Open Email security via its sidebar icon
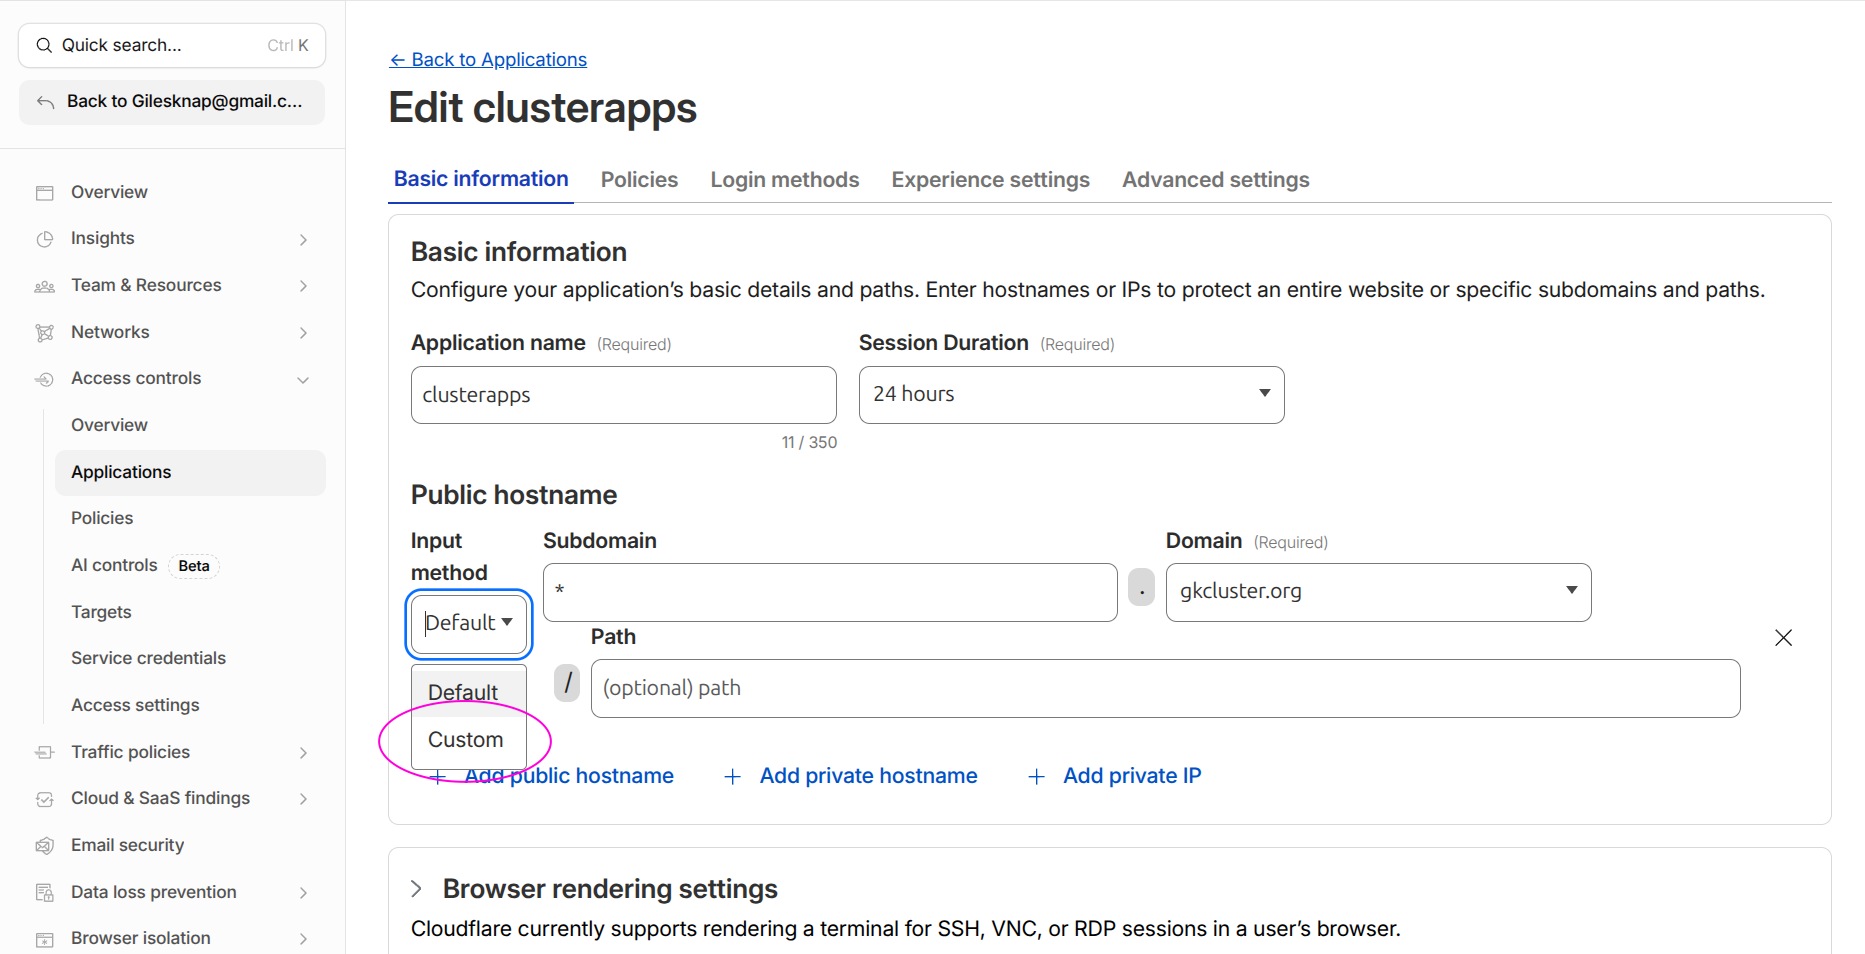Screen dimensions: 1865x954 46,845
